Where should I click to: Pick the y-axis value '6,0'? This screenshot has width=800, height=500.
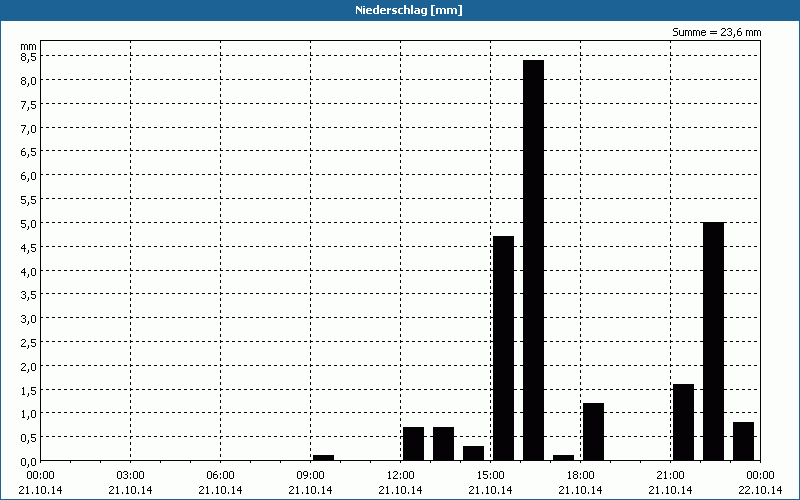pyautogui.click(x=28, y=176)
